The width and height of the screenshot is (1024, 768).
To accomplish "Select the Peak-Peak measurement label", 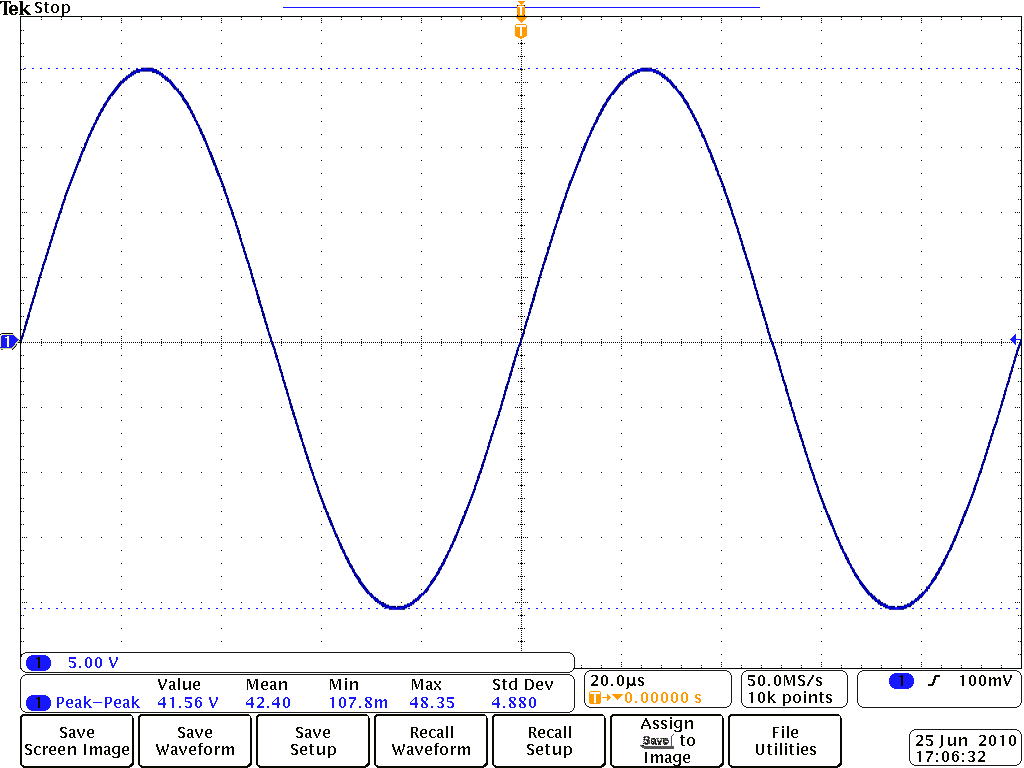I will (x=98, y=703).
